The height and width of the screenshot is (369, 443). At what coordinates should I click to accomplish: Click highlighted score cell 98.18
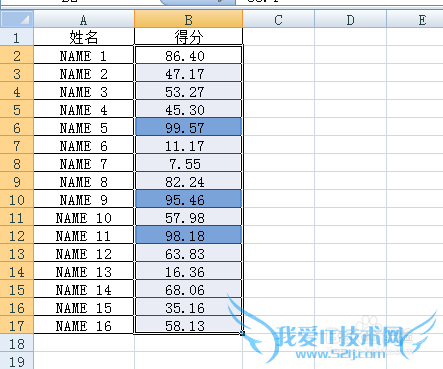188,235
